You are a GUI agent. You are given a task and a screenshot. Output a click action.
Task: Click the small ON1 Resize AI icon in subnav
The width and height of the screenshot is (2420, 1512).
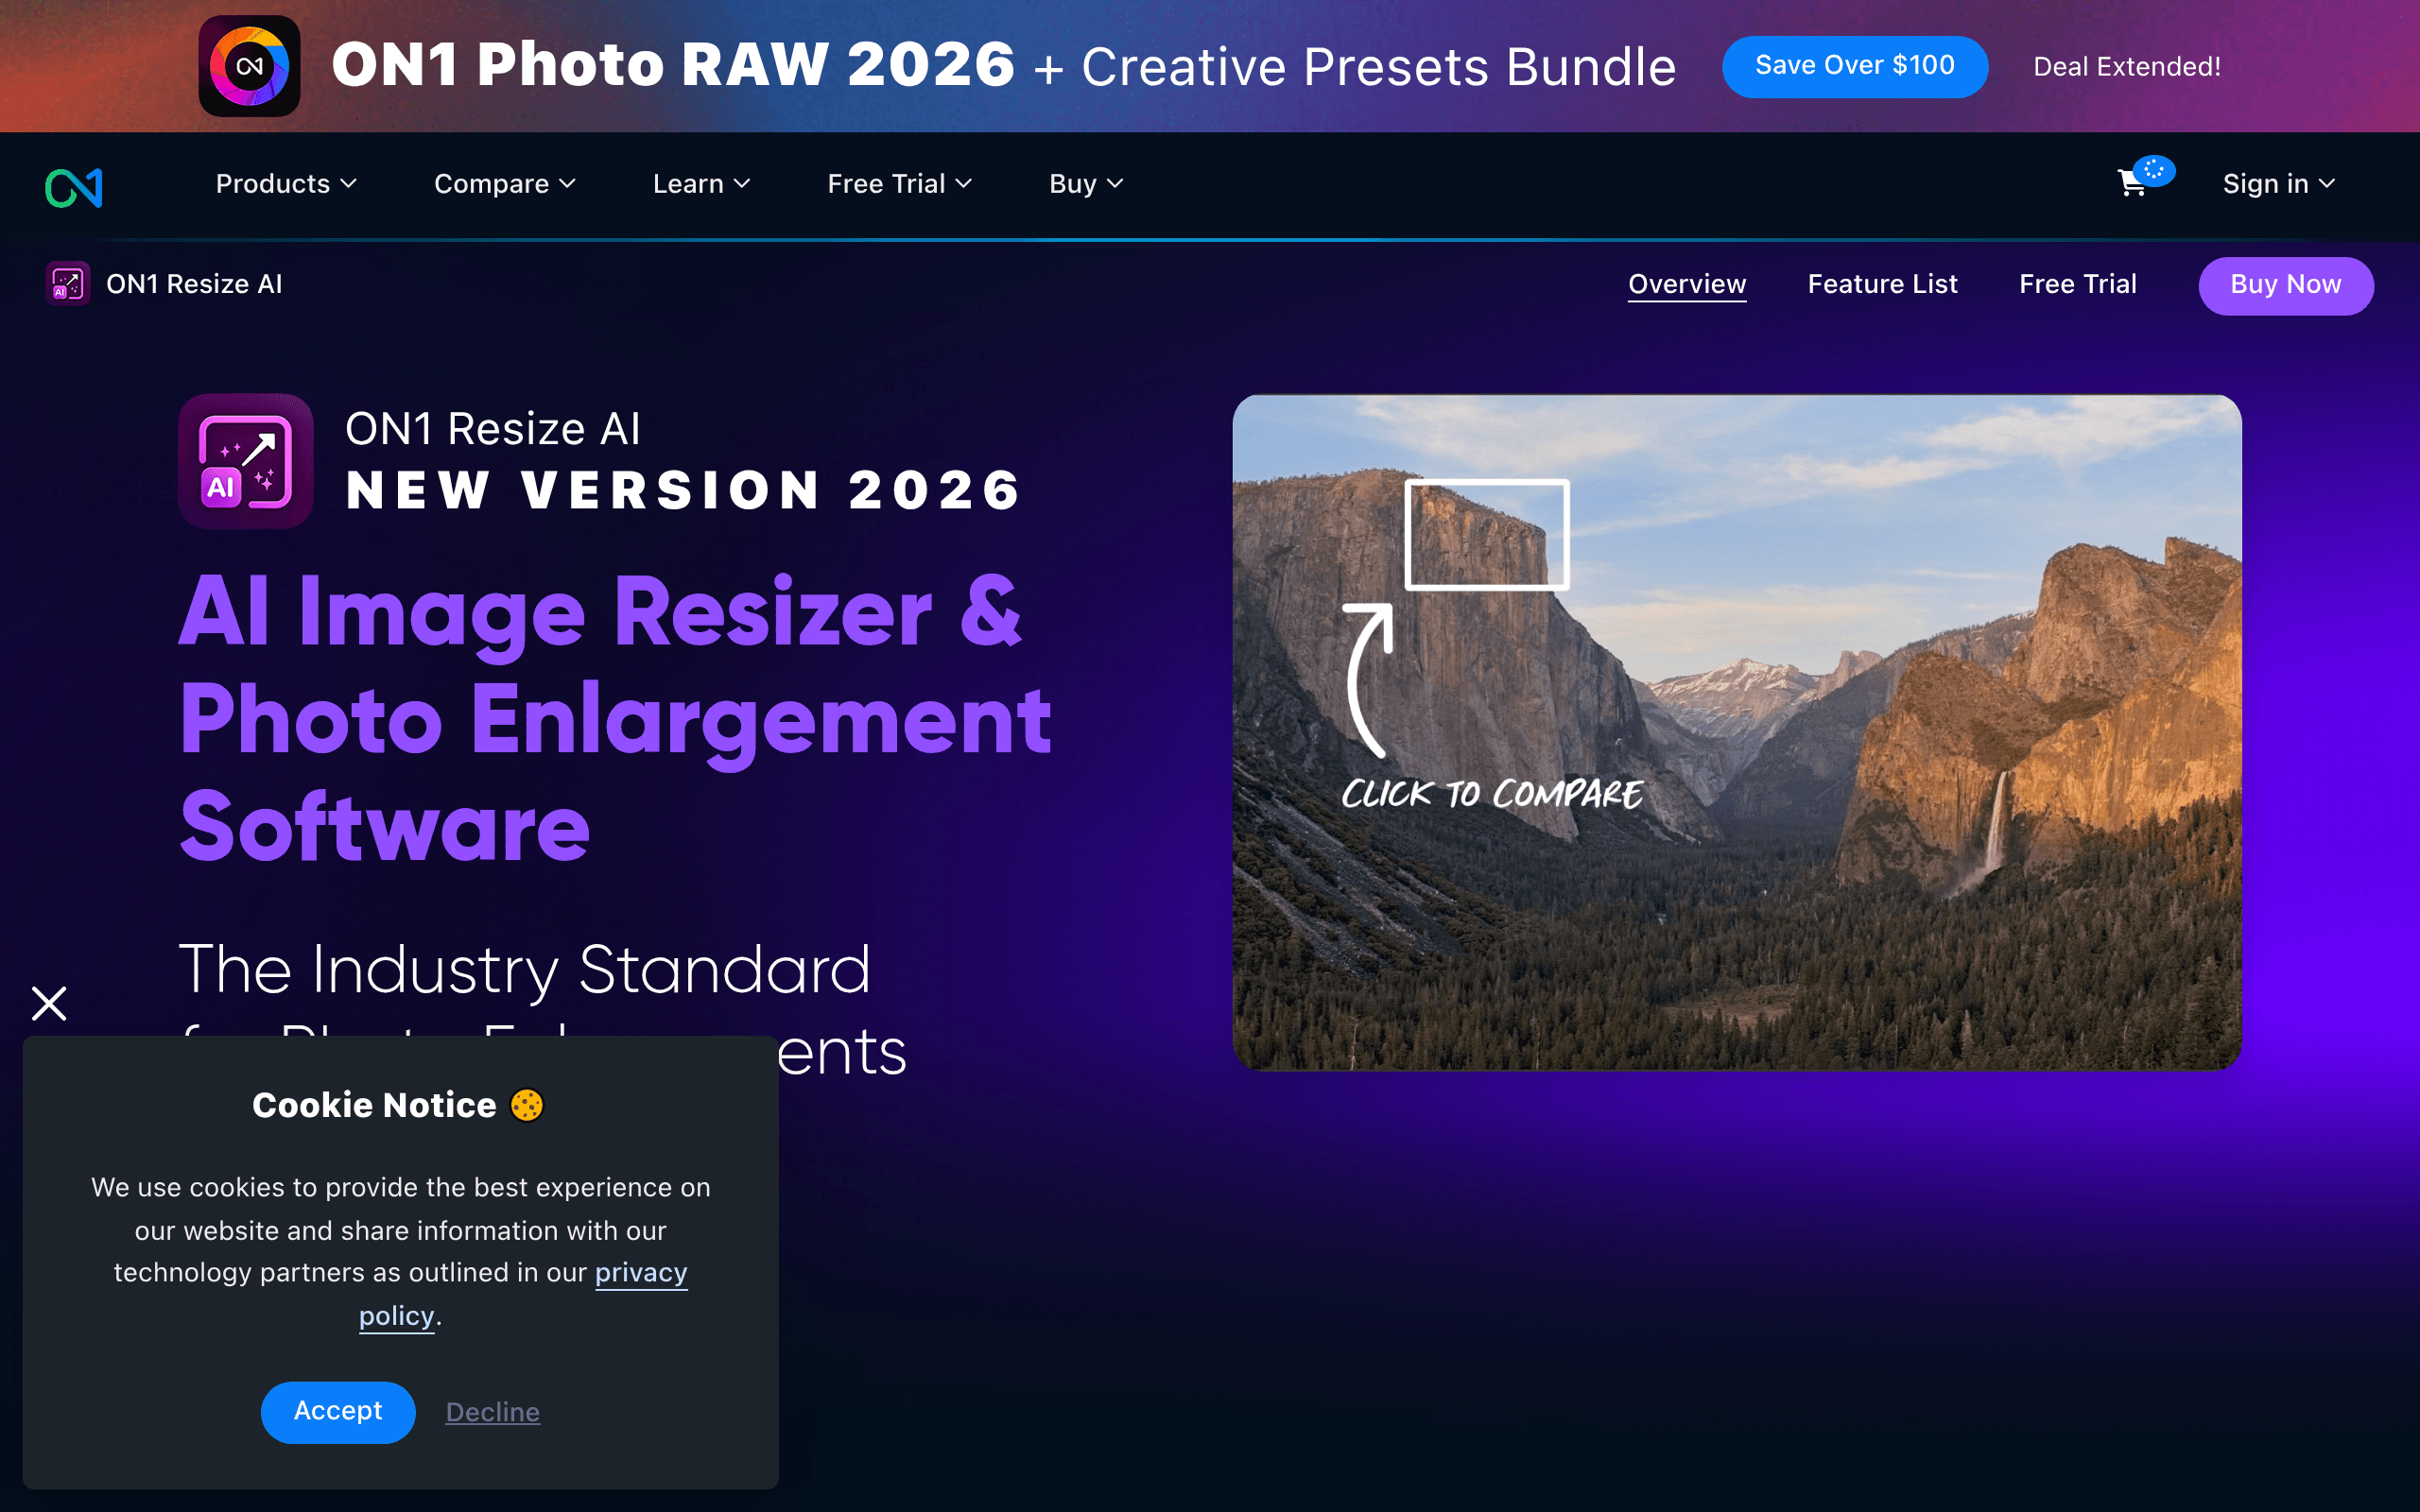(x=68, y=284)
